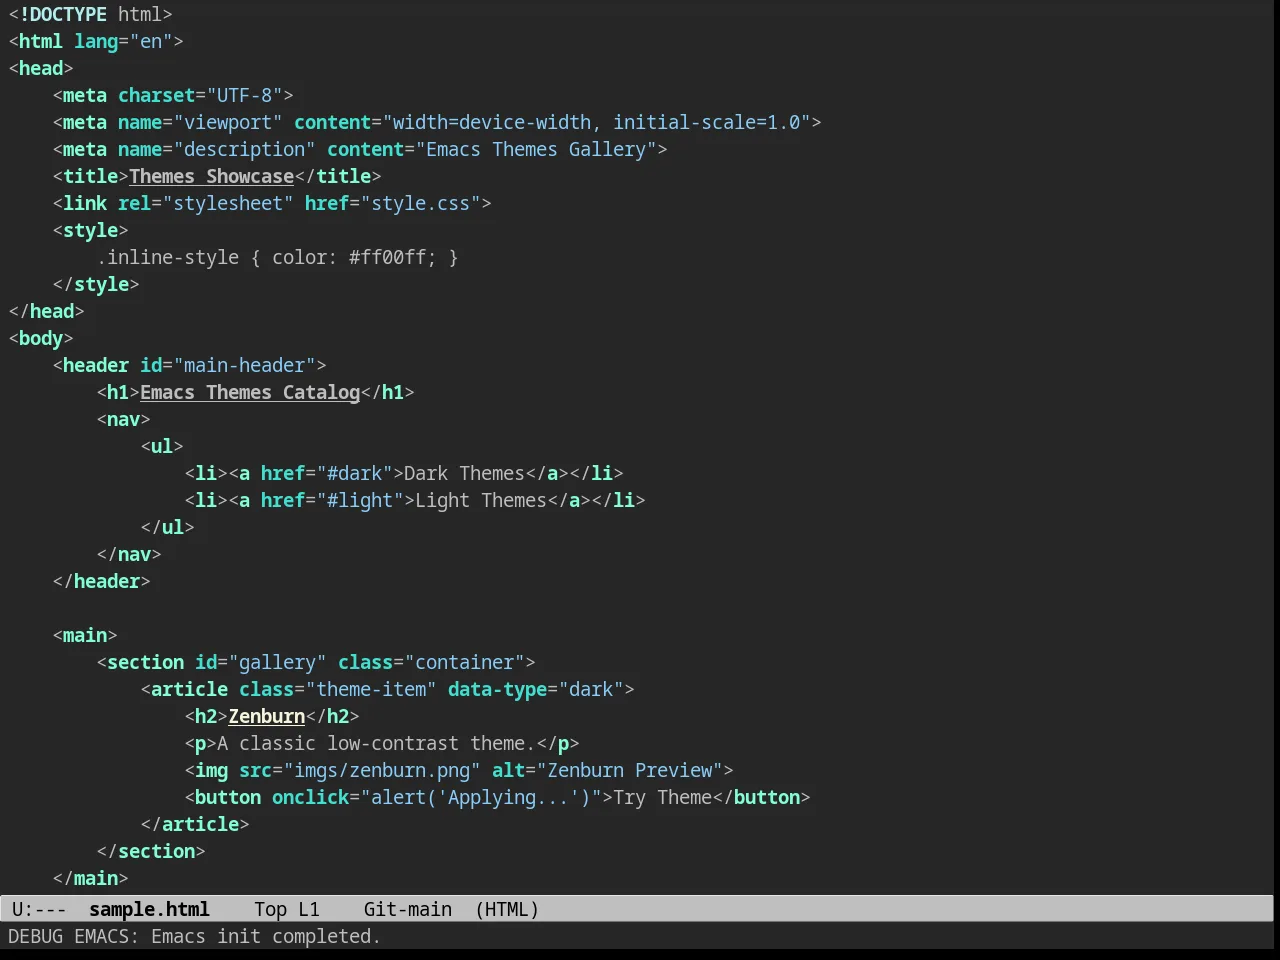Viewport: 1280px width, 960px height.
Task: Click the Try Theme button text
Action: click(x=662, y=797)
